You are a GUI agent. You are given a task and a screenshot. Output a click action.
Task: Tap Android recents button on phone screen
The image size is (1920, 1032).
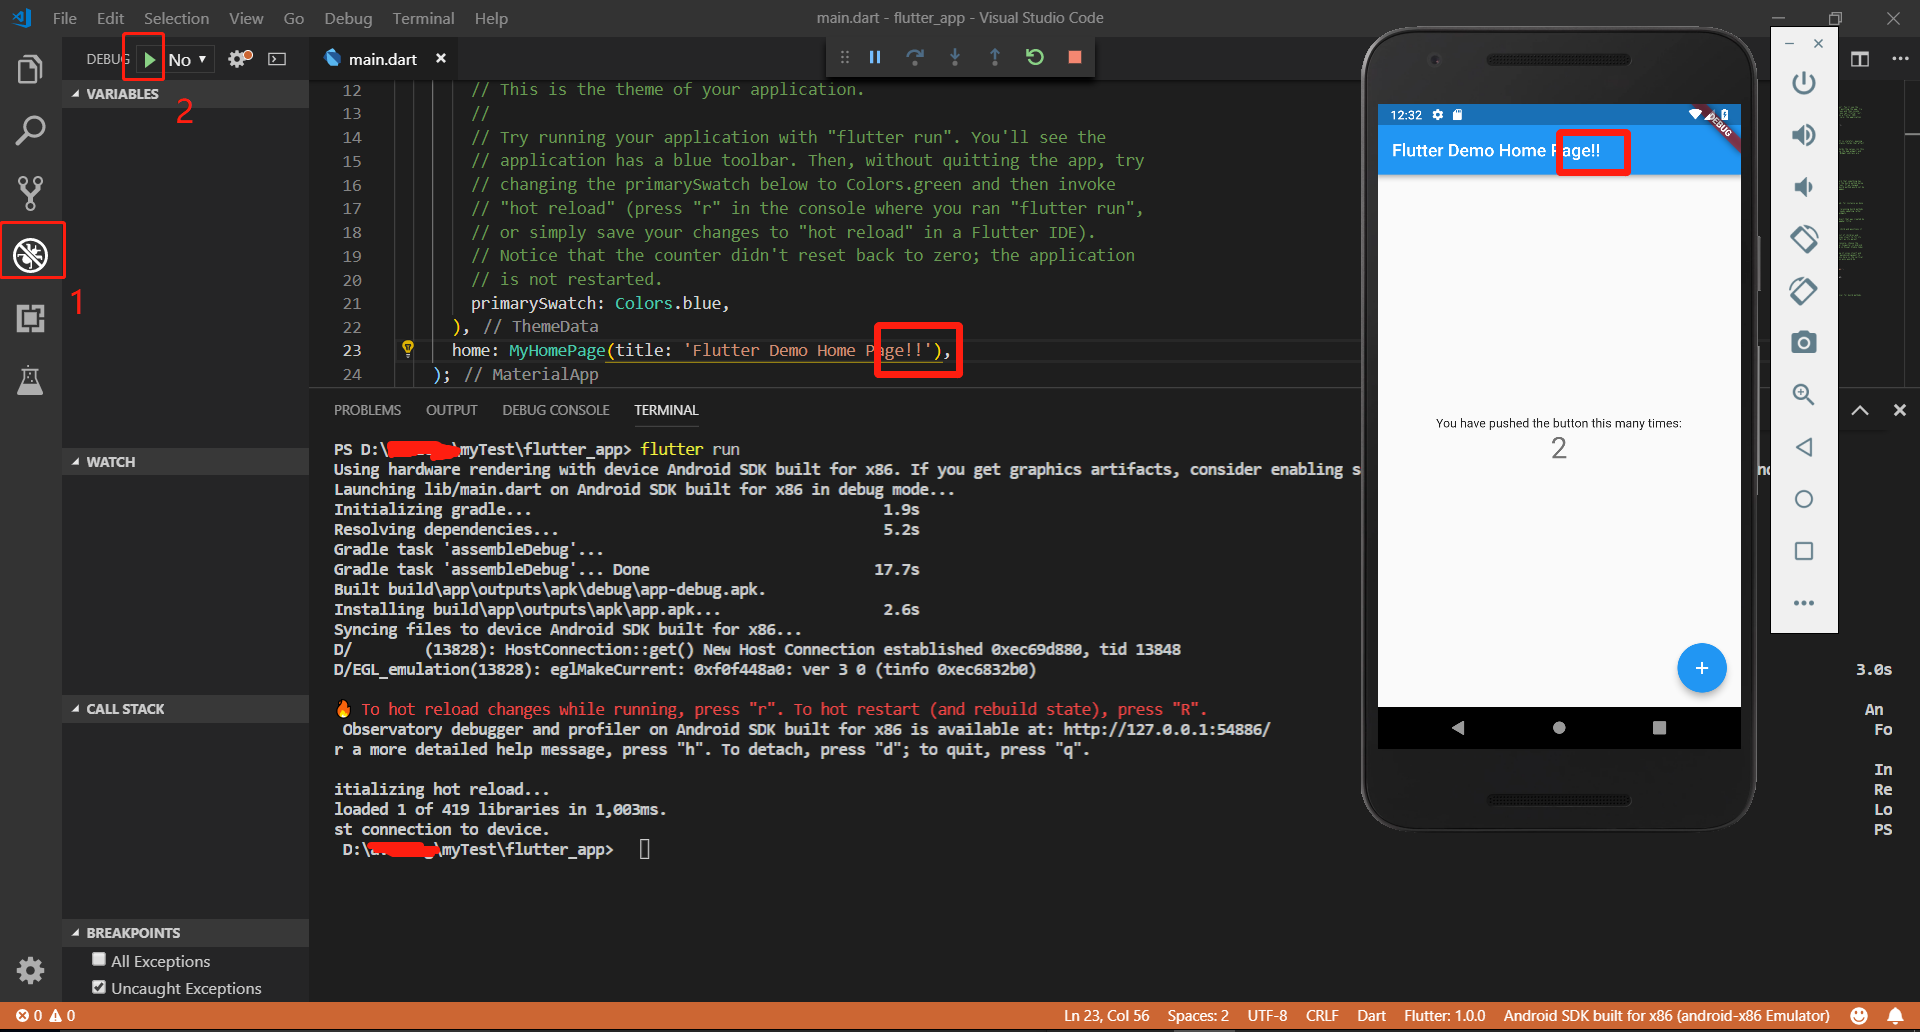click(1660, 728)
